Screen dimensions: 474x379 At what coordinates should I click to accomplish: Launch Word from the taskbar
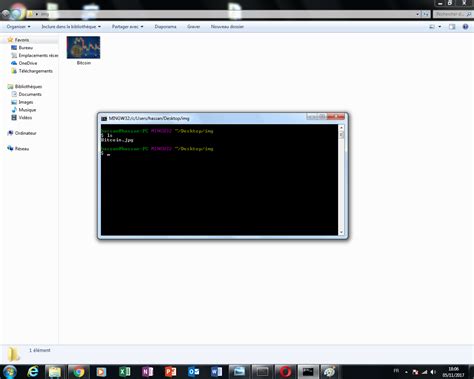tap(216, 372)
